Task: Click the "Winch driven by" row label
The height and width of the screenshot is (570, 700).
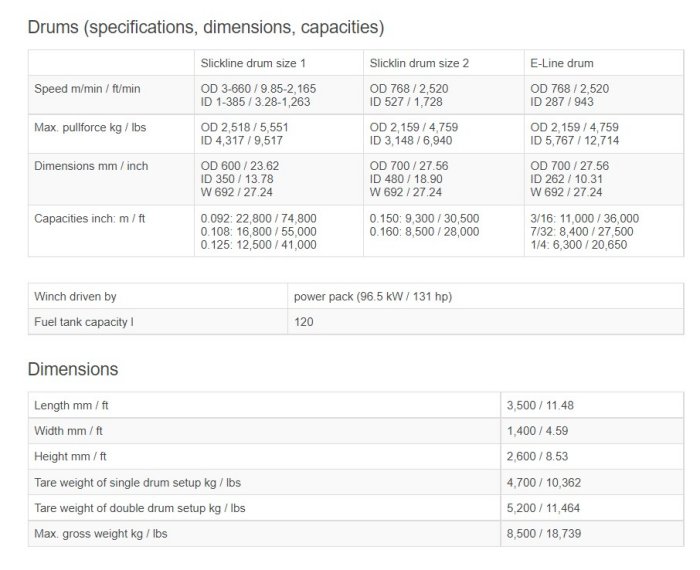Action: click(75, 297)
